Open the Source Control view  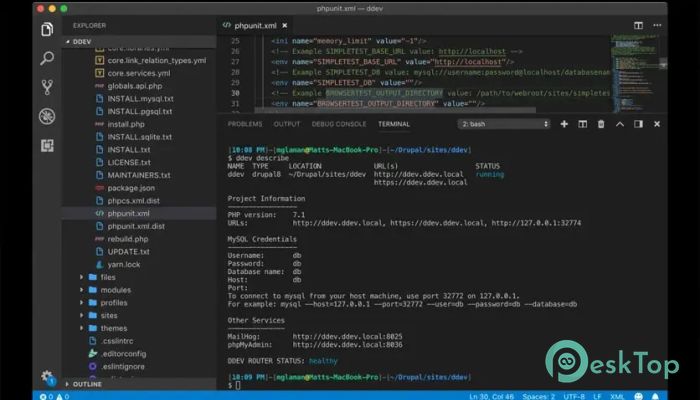[x=47, y=87]
